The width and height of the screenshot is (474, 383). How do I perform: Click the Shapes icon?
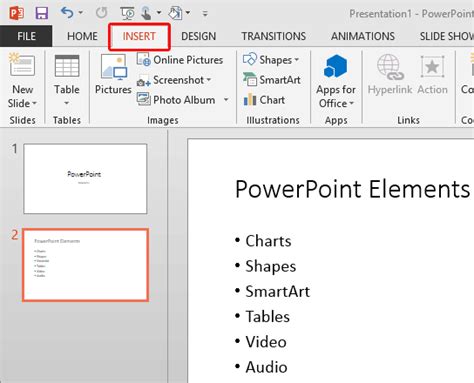250,59
